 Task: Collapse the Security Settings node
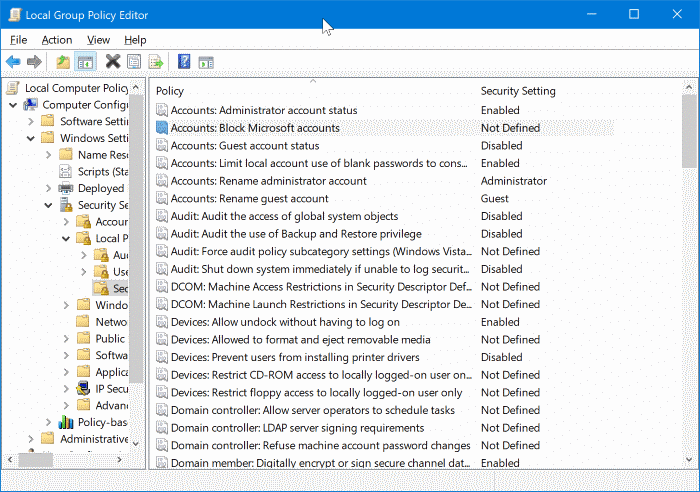(48, 205)
